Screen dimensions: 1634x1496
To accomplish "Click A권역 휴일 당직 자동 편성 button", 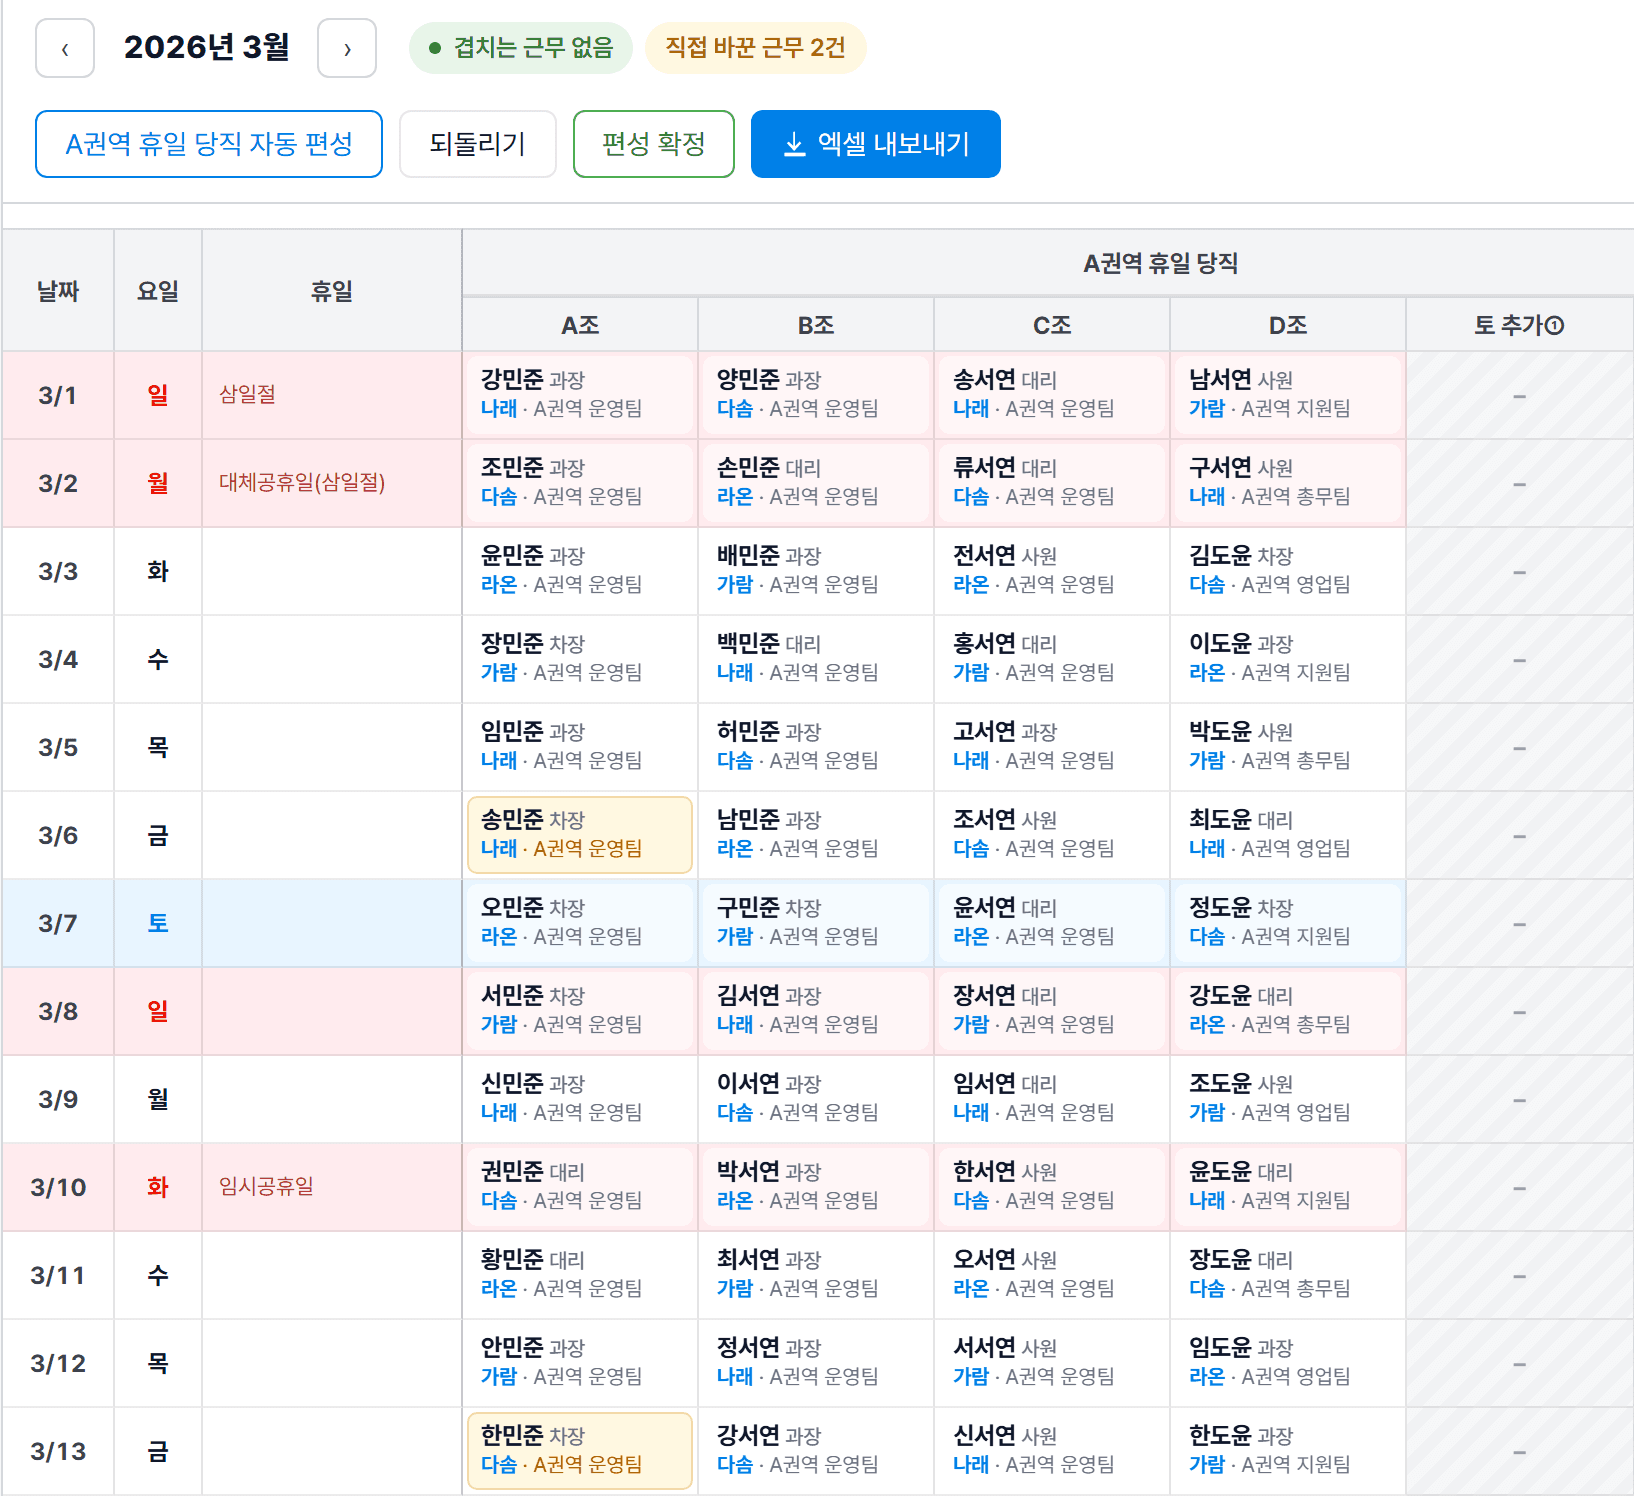I will click(x=209, y=144).
